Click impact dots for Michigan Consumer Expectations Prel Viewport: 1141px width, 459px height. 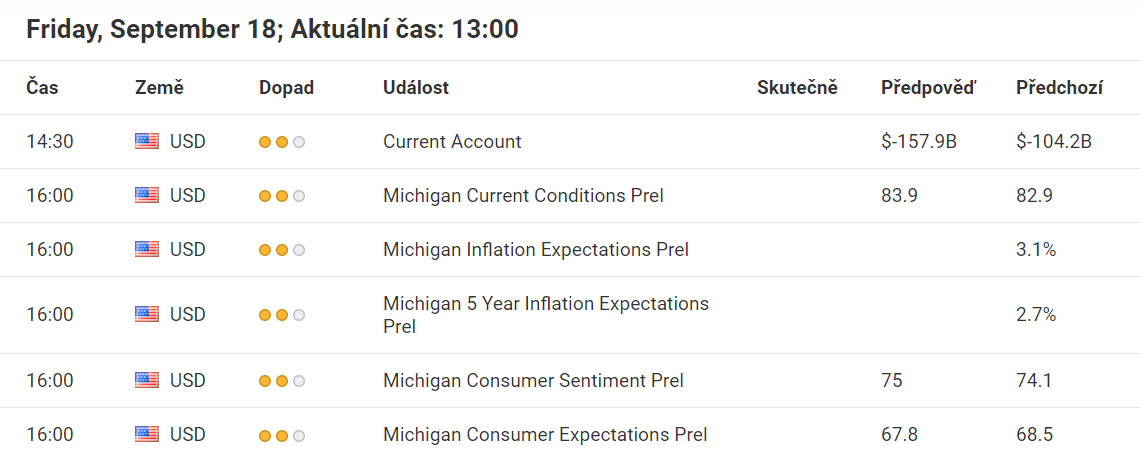coord(282,436)
